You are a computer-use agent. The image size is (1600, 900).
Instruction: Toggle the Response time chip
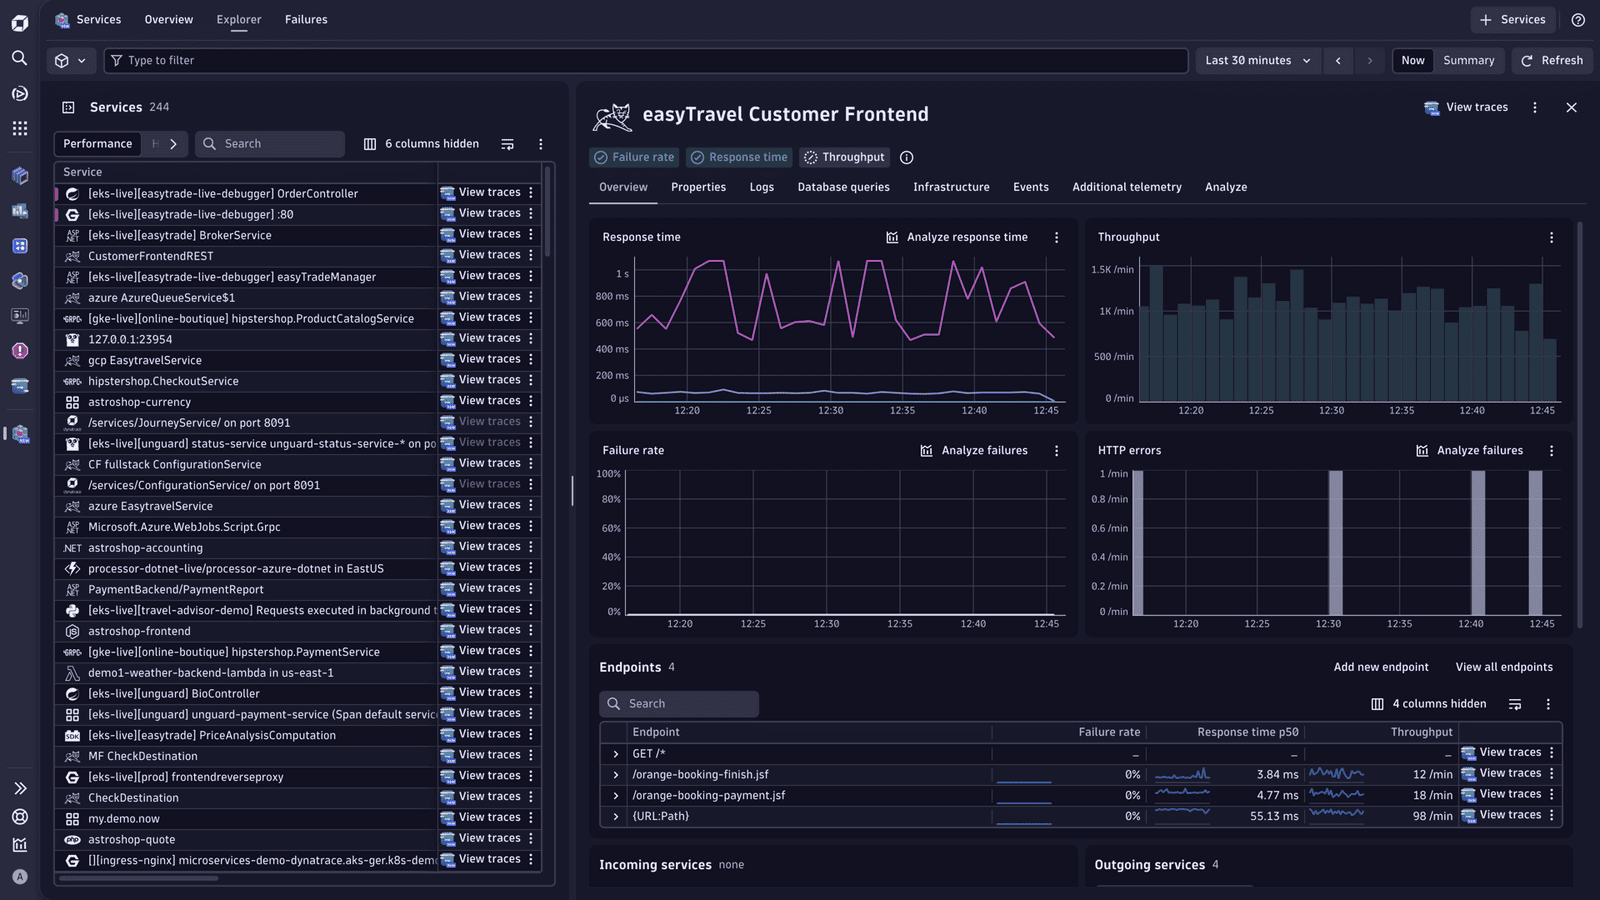pyautogui.click(x=740, y=157)
